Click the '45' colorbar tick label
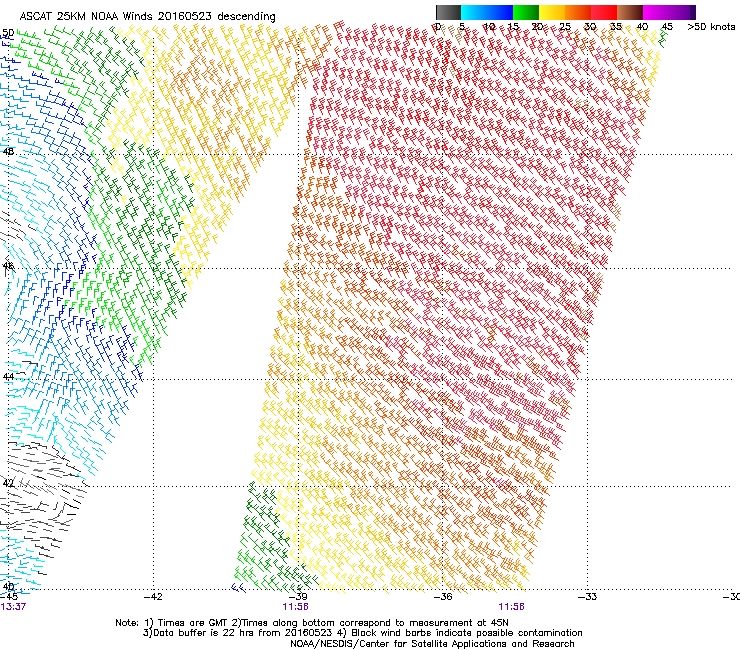 pyautogui.click(x=667, y=27)
